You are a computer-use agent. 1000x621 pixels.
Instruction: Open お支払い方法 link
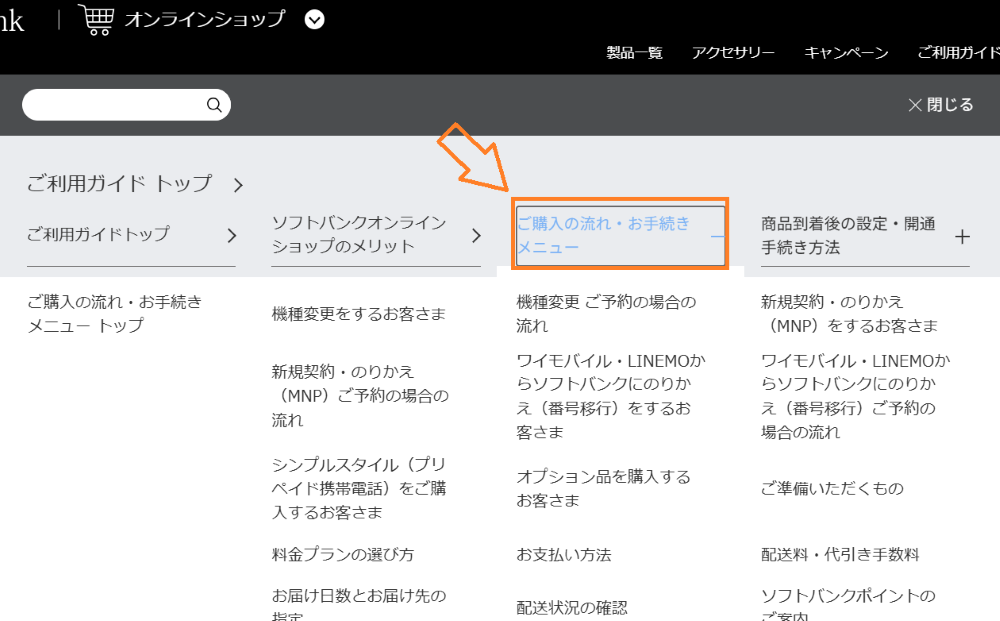[564, 555]
